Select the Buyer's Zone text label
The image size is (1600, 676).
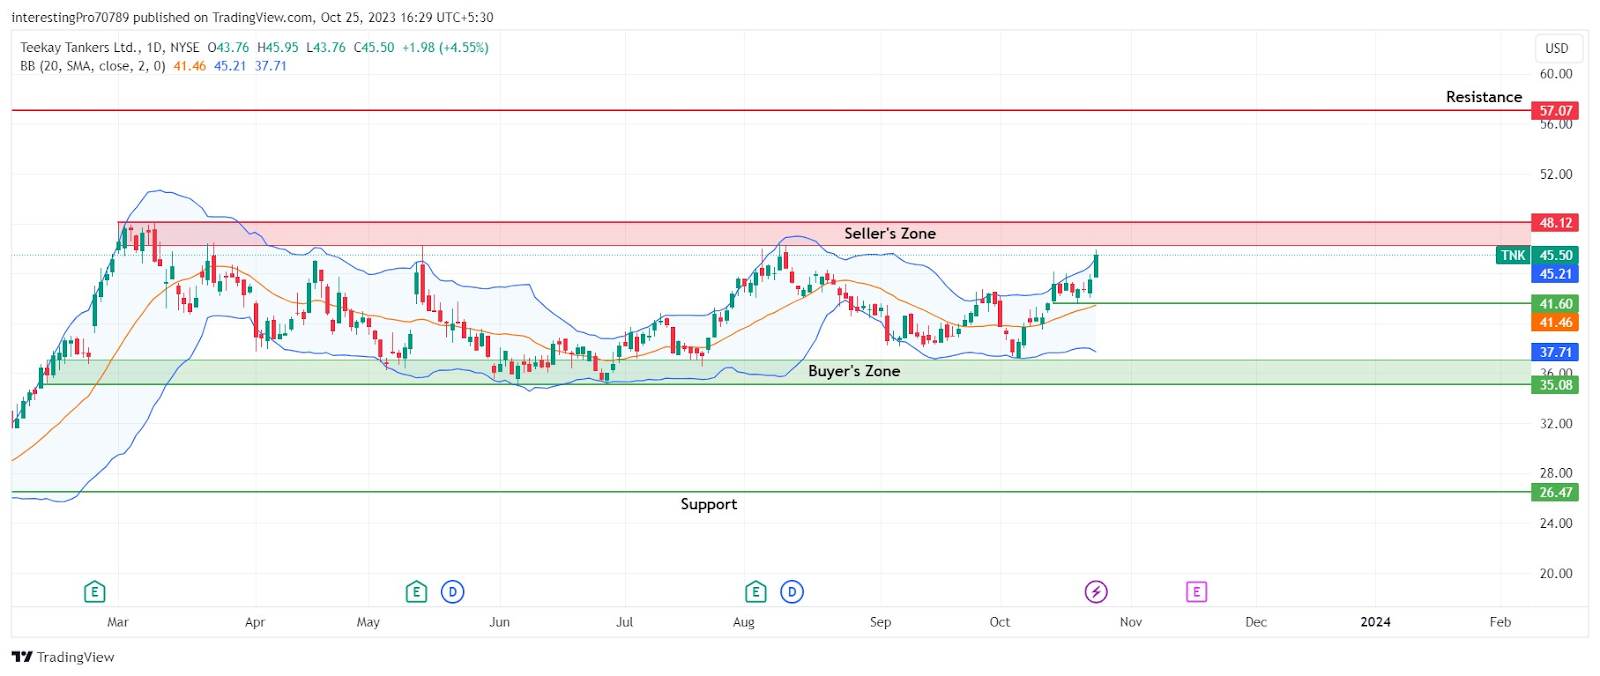(854, 371)
